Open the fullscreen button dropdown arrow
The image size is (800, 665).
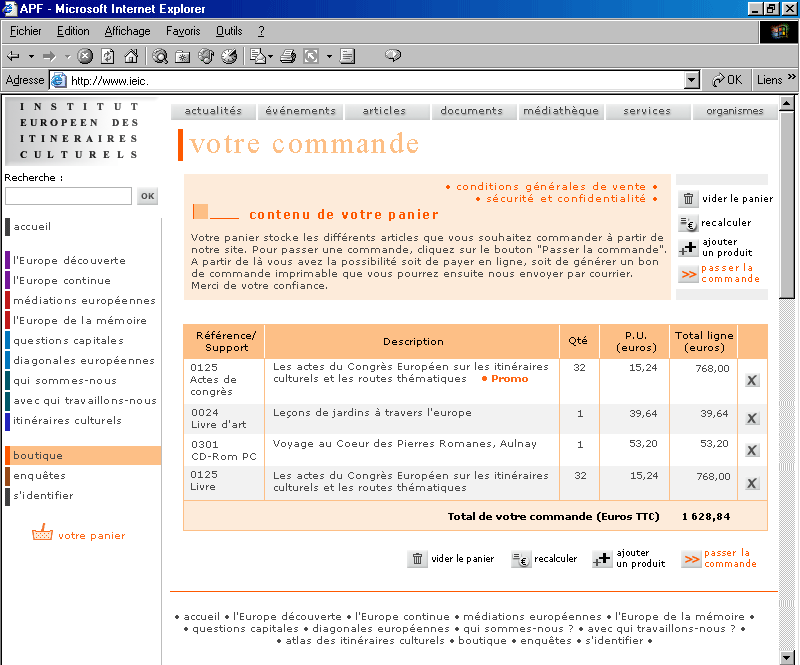[x=329, y=56]
